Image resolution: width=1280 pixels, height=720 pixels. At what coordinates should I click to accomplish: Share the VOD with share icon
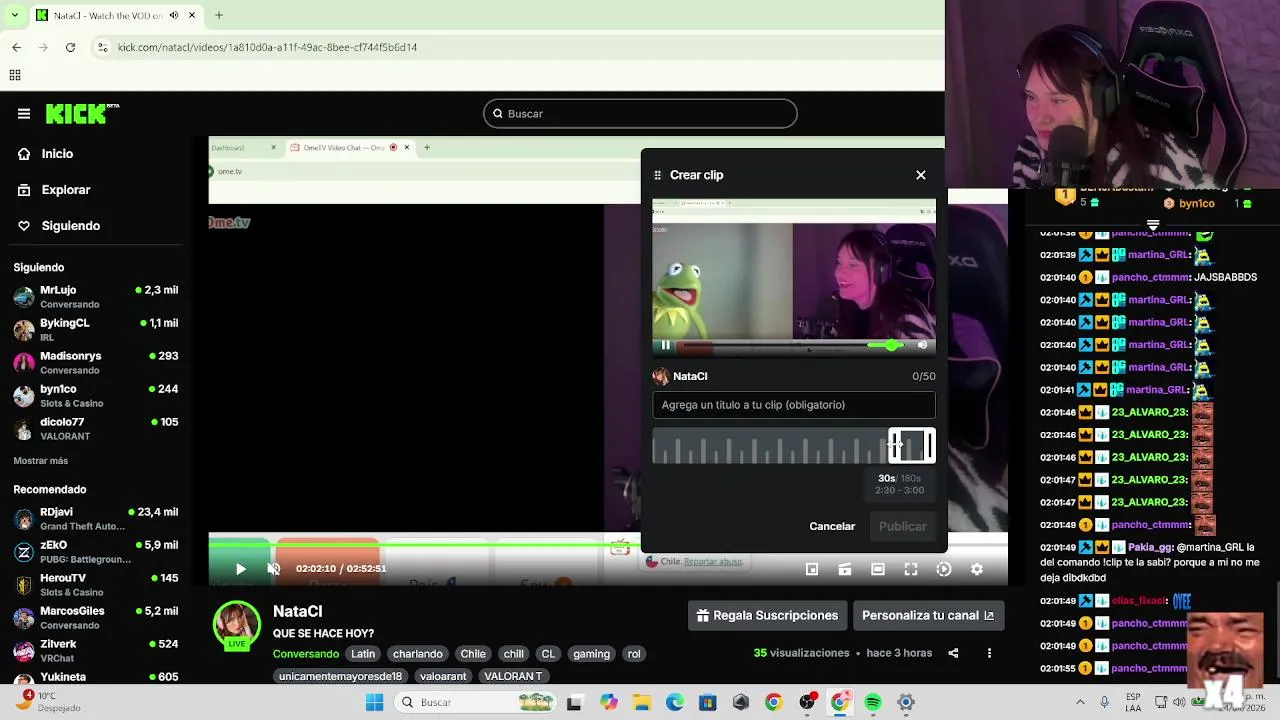pos(953,653)
